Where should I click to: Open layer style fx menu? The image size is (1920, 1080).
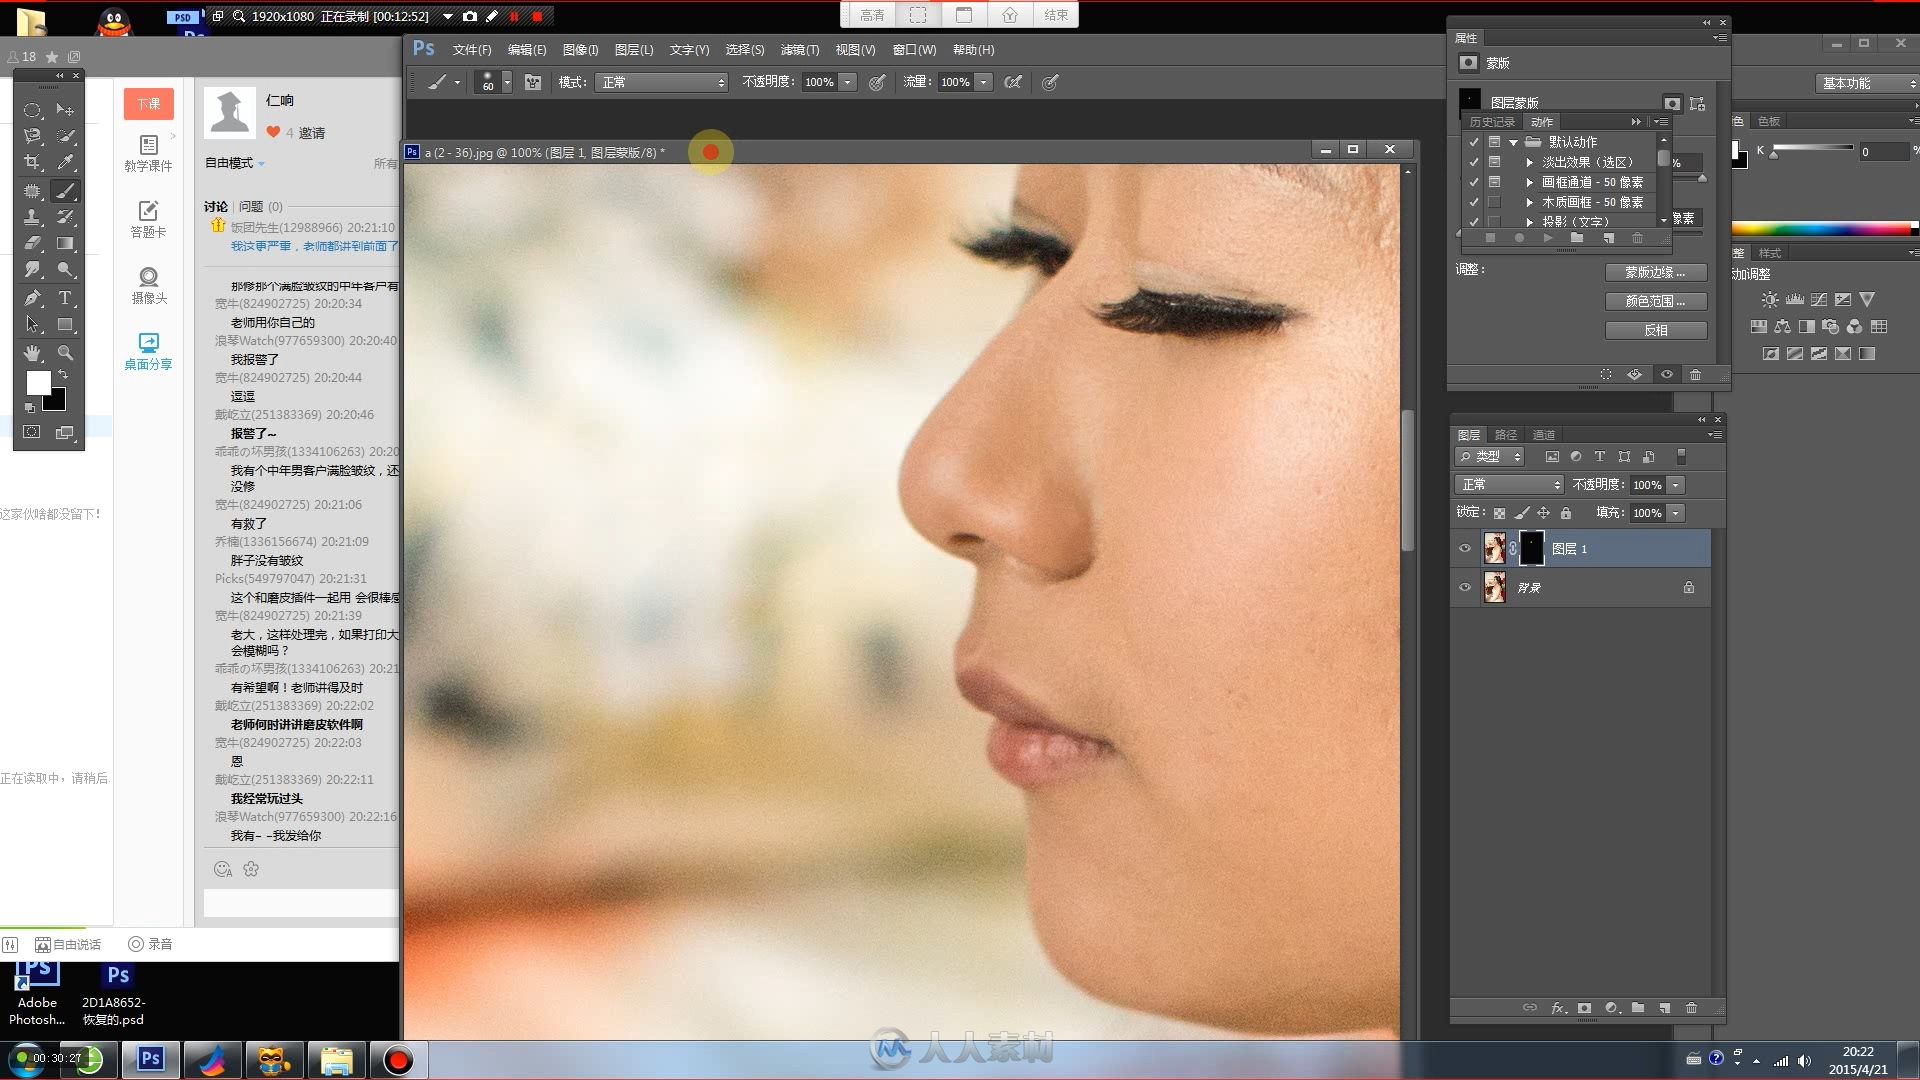tap(1558, 1008)
